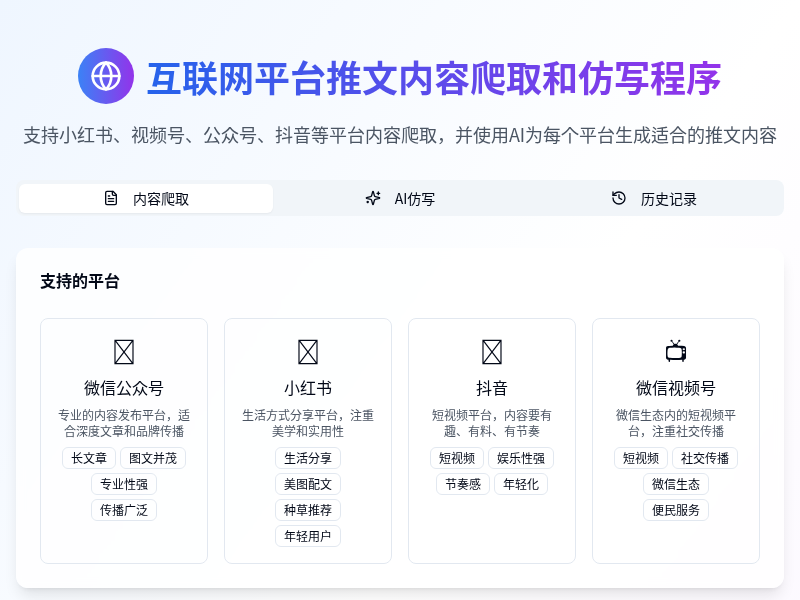This screenshot has height=600, width=800.
Task: Click 小红书 description 生活方式分享平台
Action: [308, 423]
